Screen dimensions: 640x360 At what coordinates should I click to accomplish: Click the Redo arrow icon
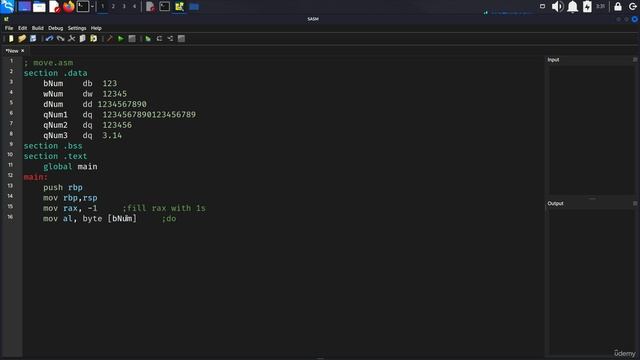click(x=60, y=38)
